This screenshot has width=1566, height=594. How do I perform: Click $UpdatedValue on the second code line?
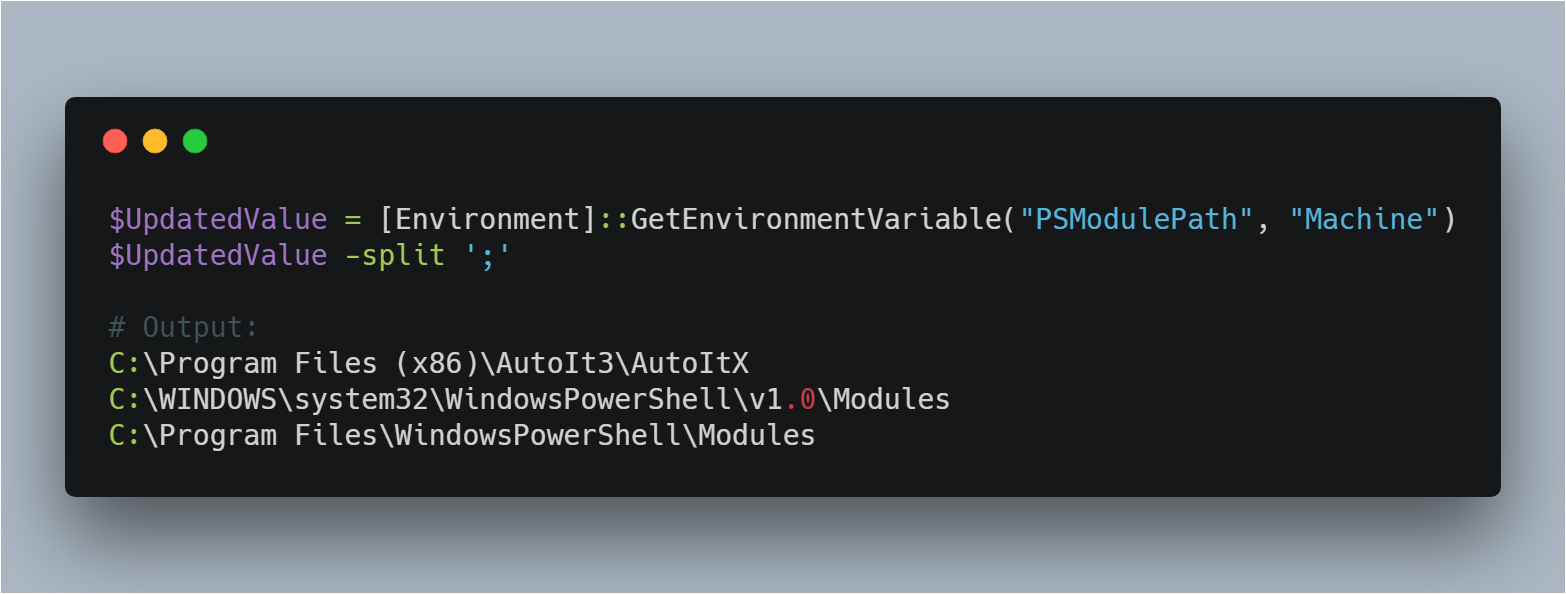(218, 255)
